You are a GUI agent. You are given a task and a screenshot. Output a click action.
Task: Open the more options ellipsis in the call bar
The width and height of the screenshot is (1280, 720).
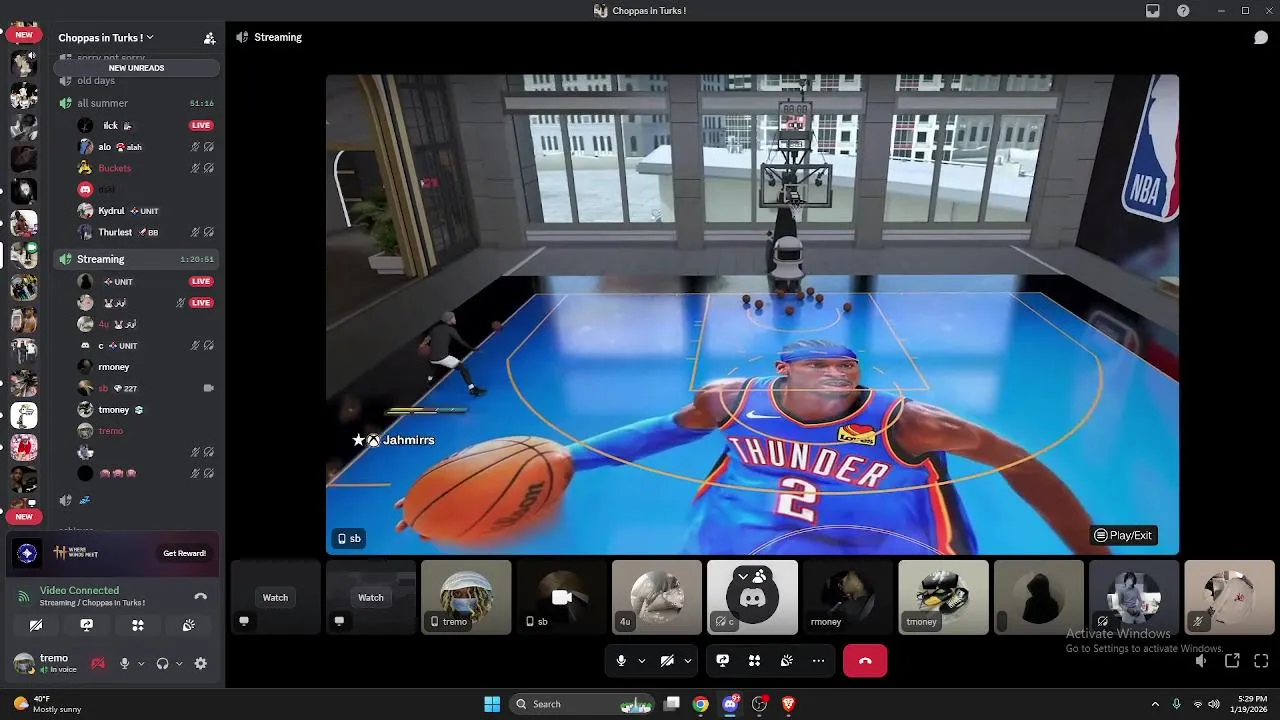tap(819, 660)
